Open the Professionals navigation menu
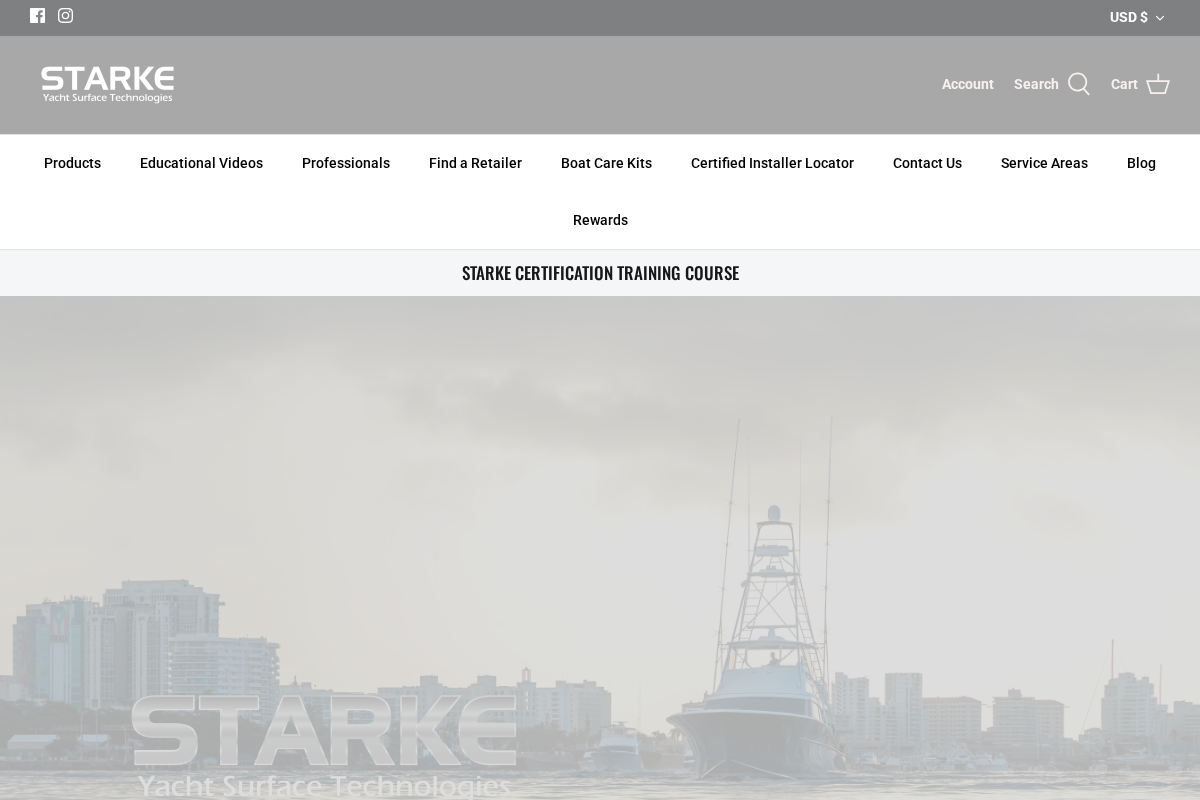 pyautogui.click(x=345, y=163)
